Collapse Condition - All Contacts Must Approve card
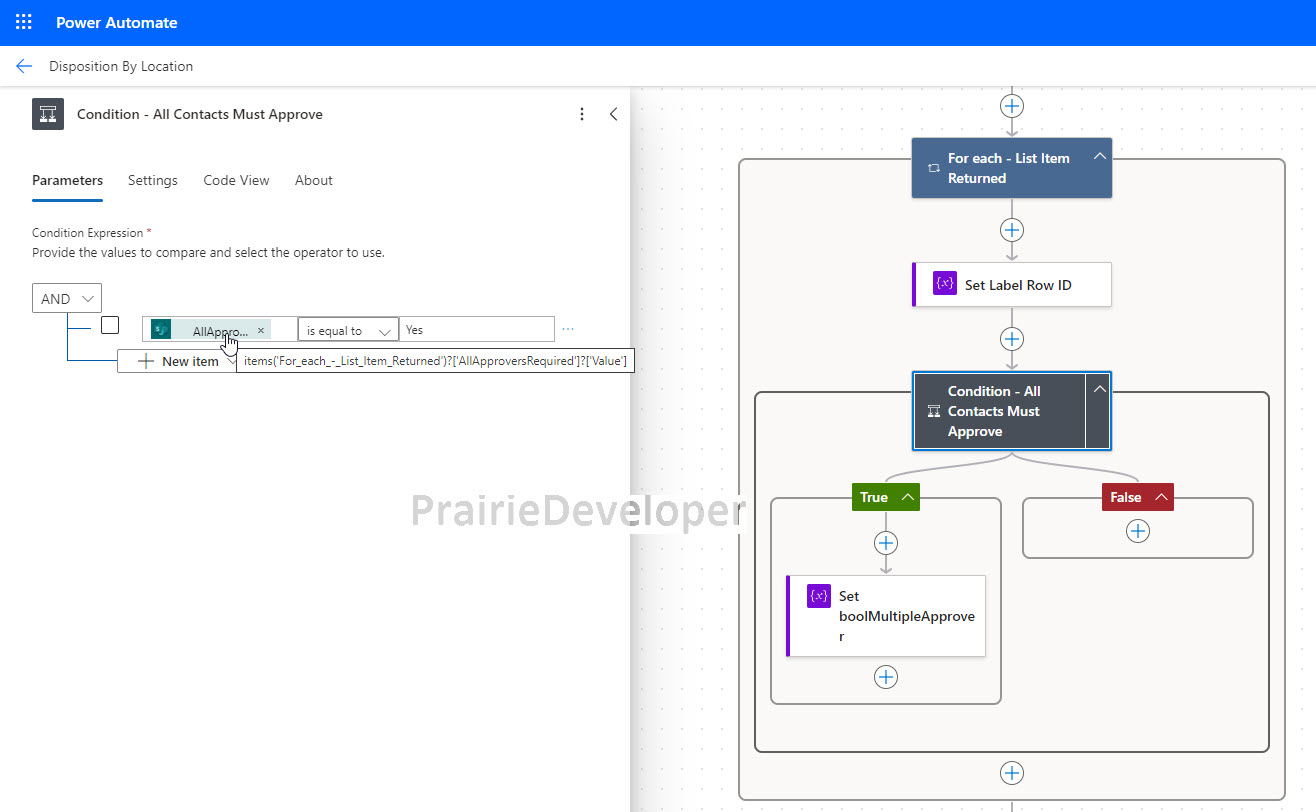Screen dimensions: 1316x812 coord(1098,389)
